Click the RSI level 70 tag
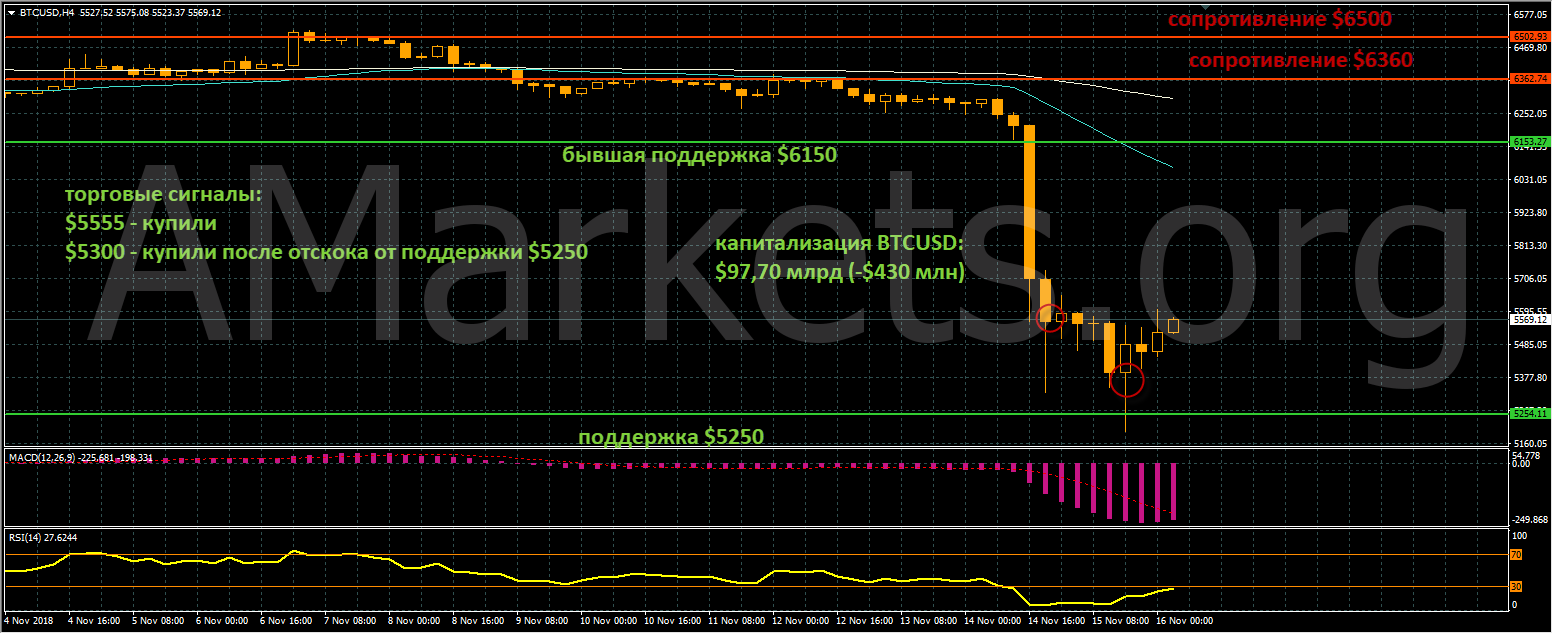Screen dimensions: 1553x634 tap(1516, 554)
